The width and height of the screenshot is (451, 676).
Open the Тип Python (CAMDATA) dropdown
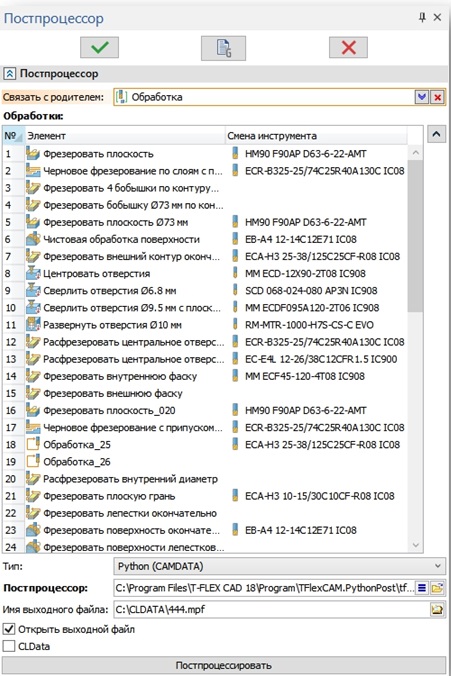click(x=279, y=566)
